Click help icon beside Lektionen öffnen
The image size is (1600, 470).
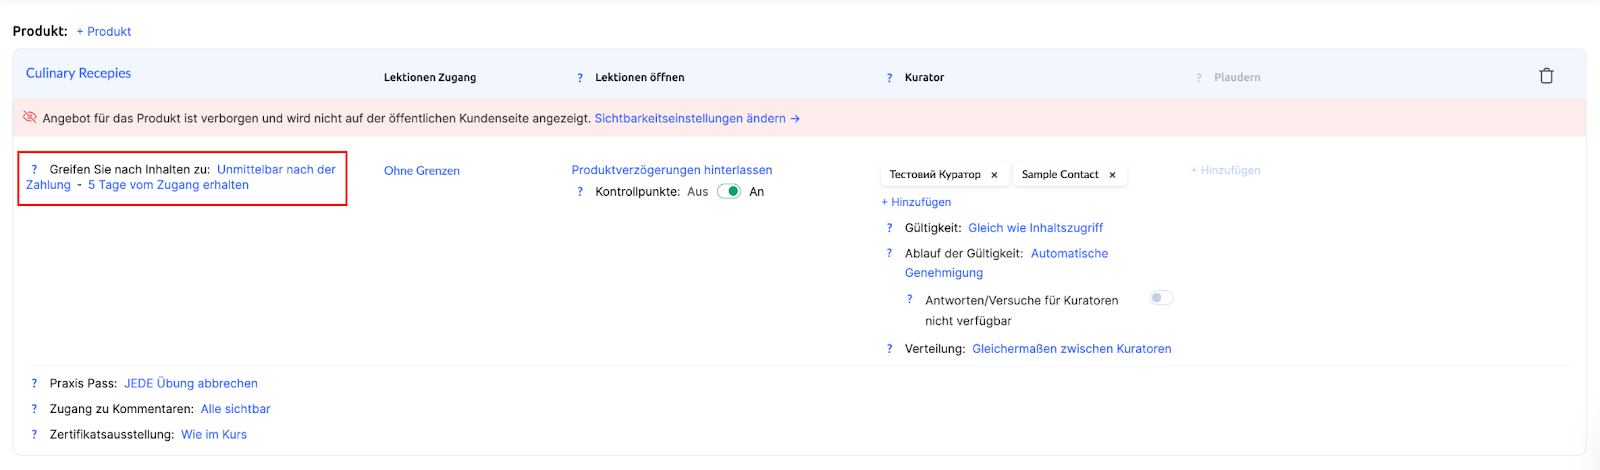point(580,78)
